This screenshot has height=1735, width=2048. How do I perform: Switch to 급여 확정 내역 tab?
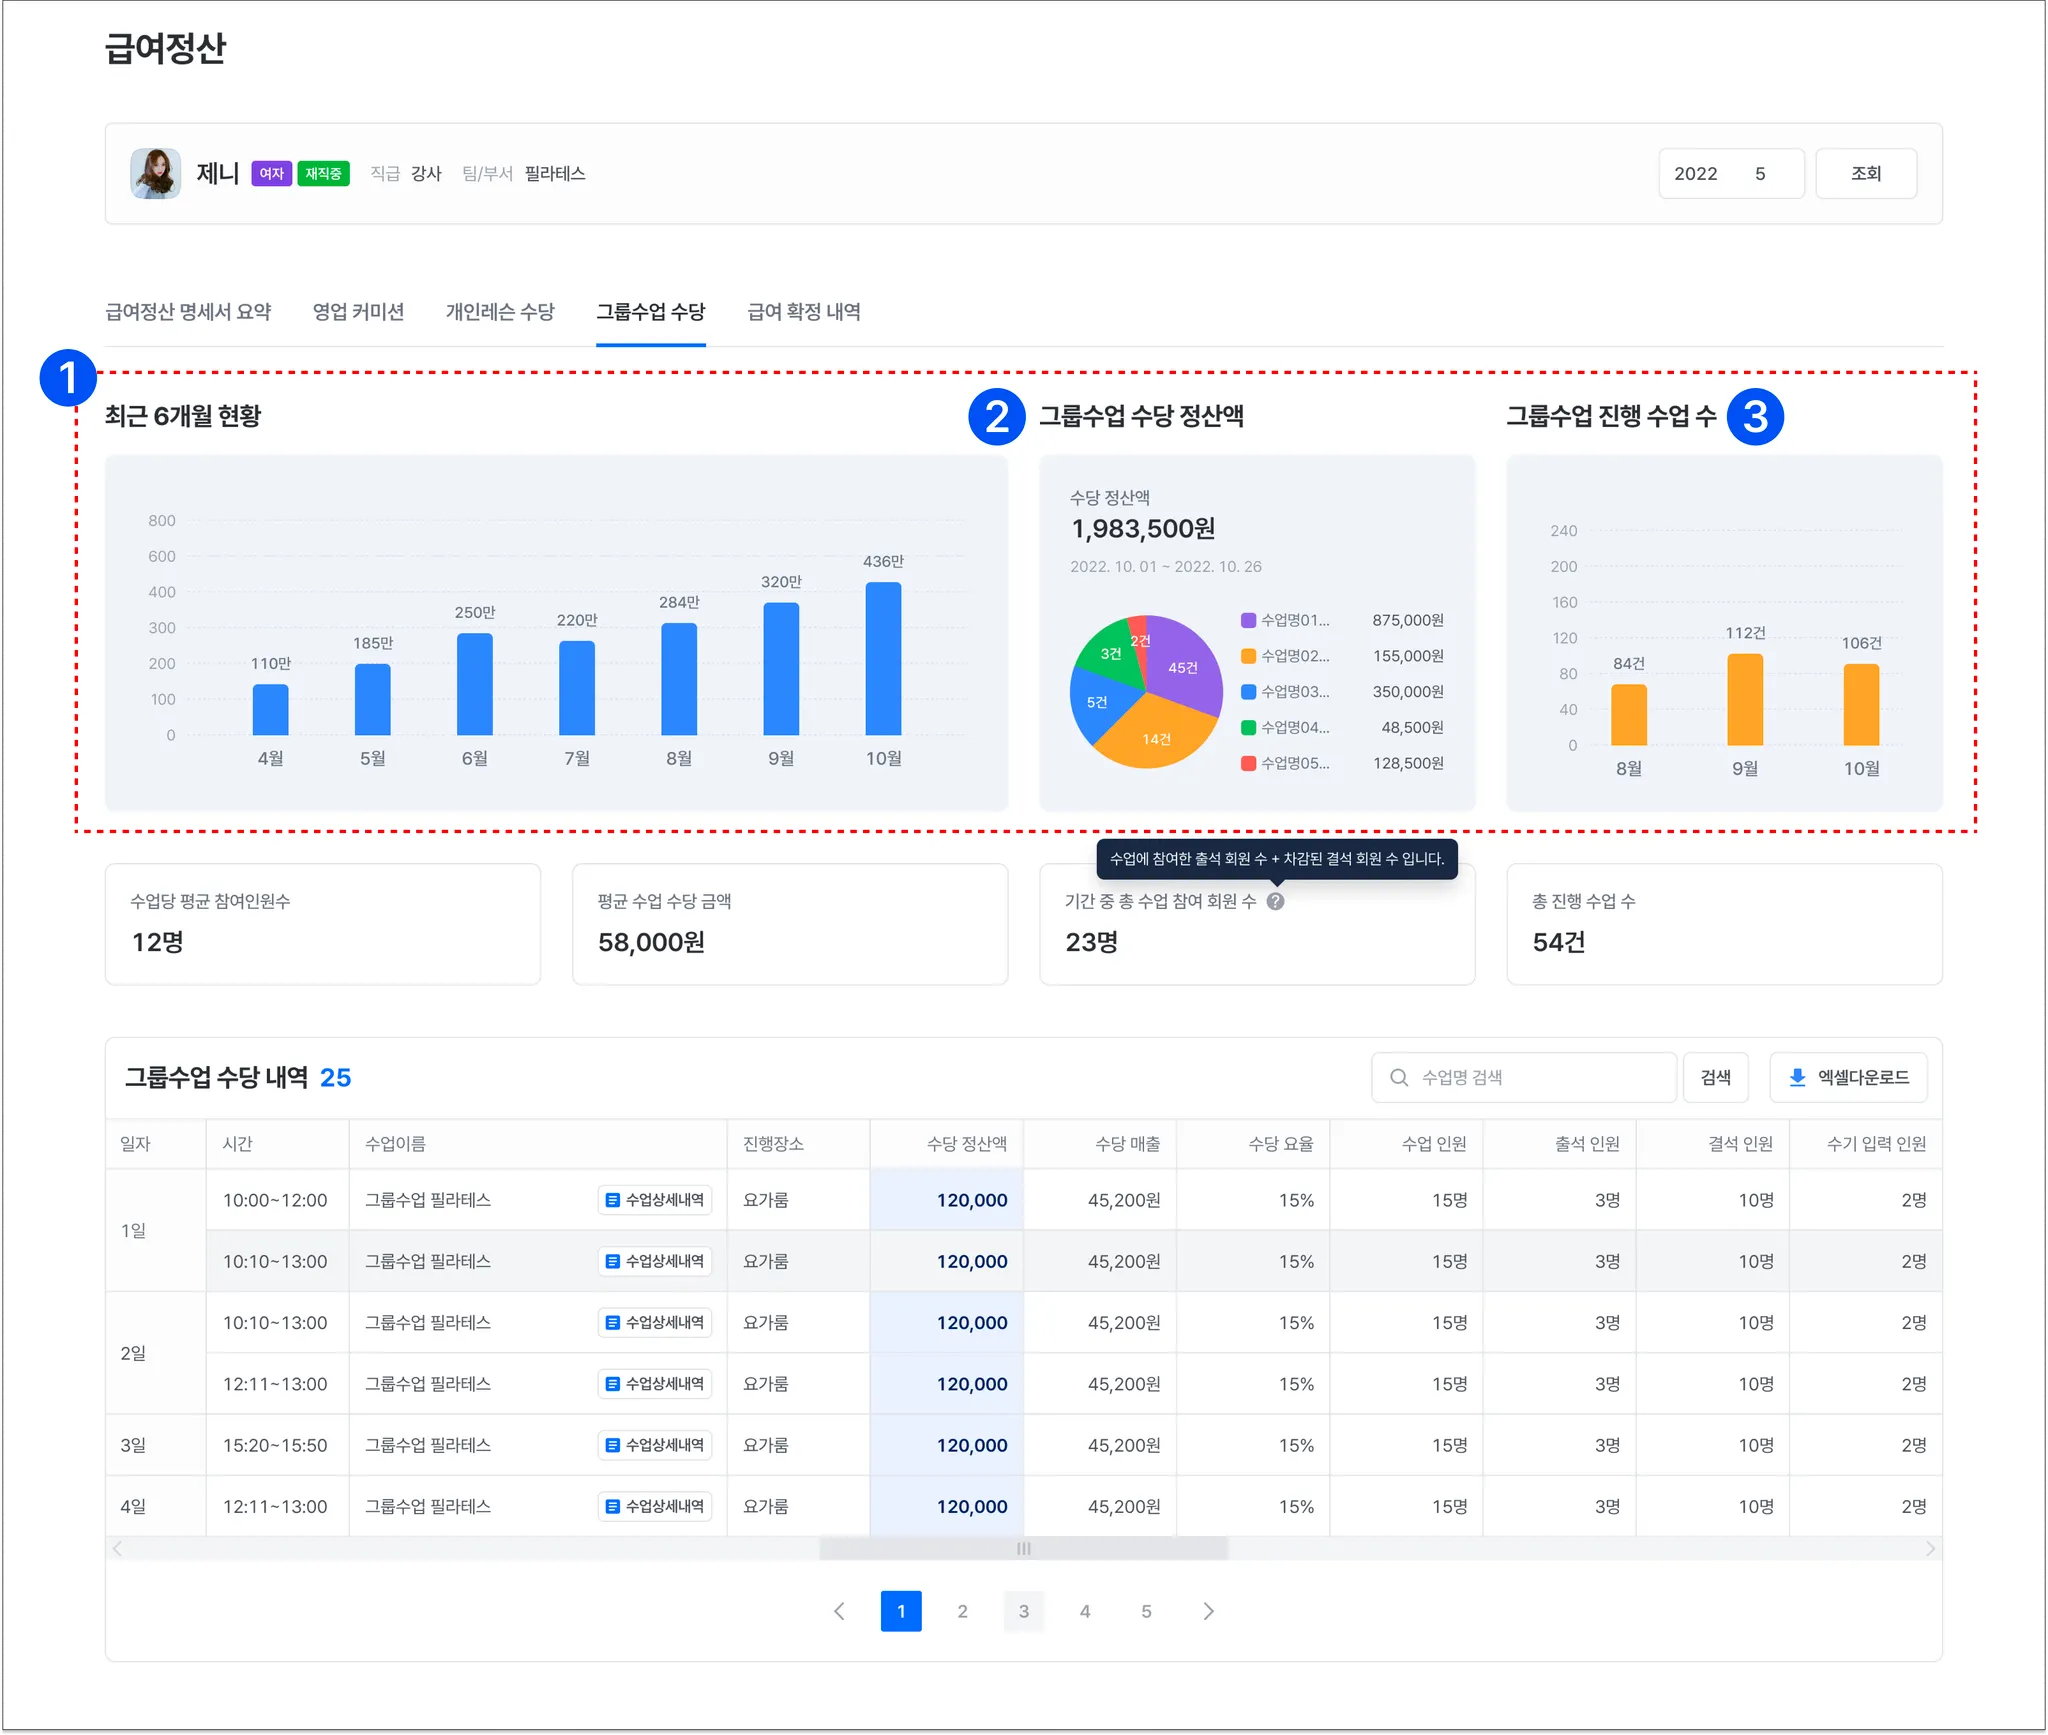pos(803,312)
